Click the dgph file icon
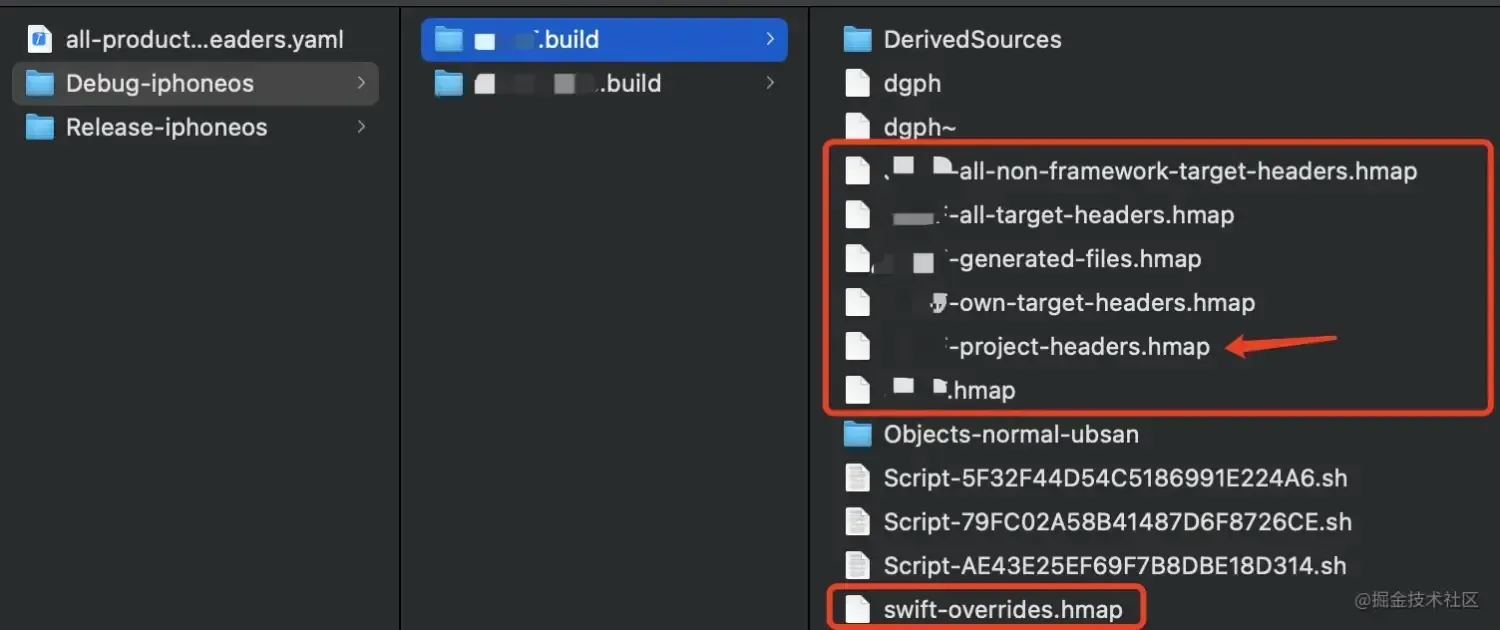 [857, 83]
